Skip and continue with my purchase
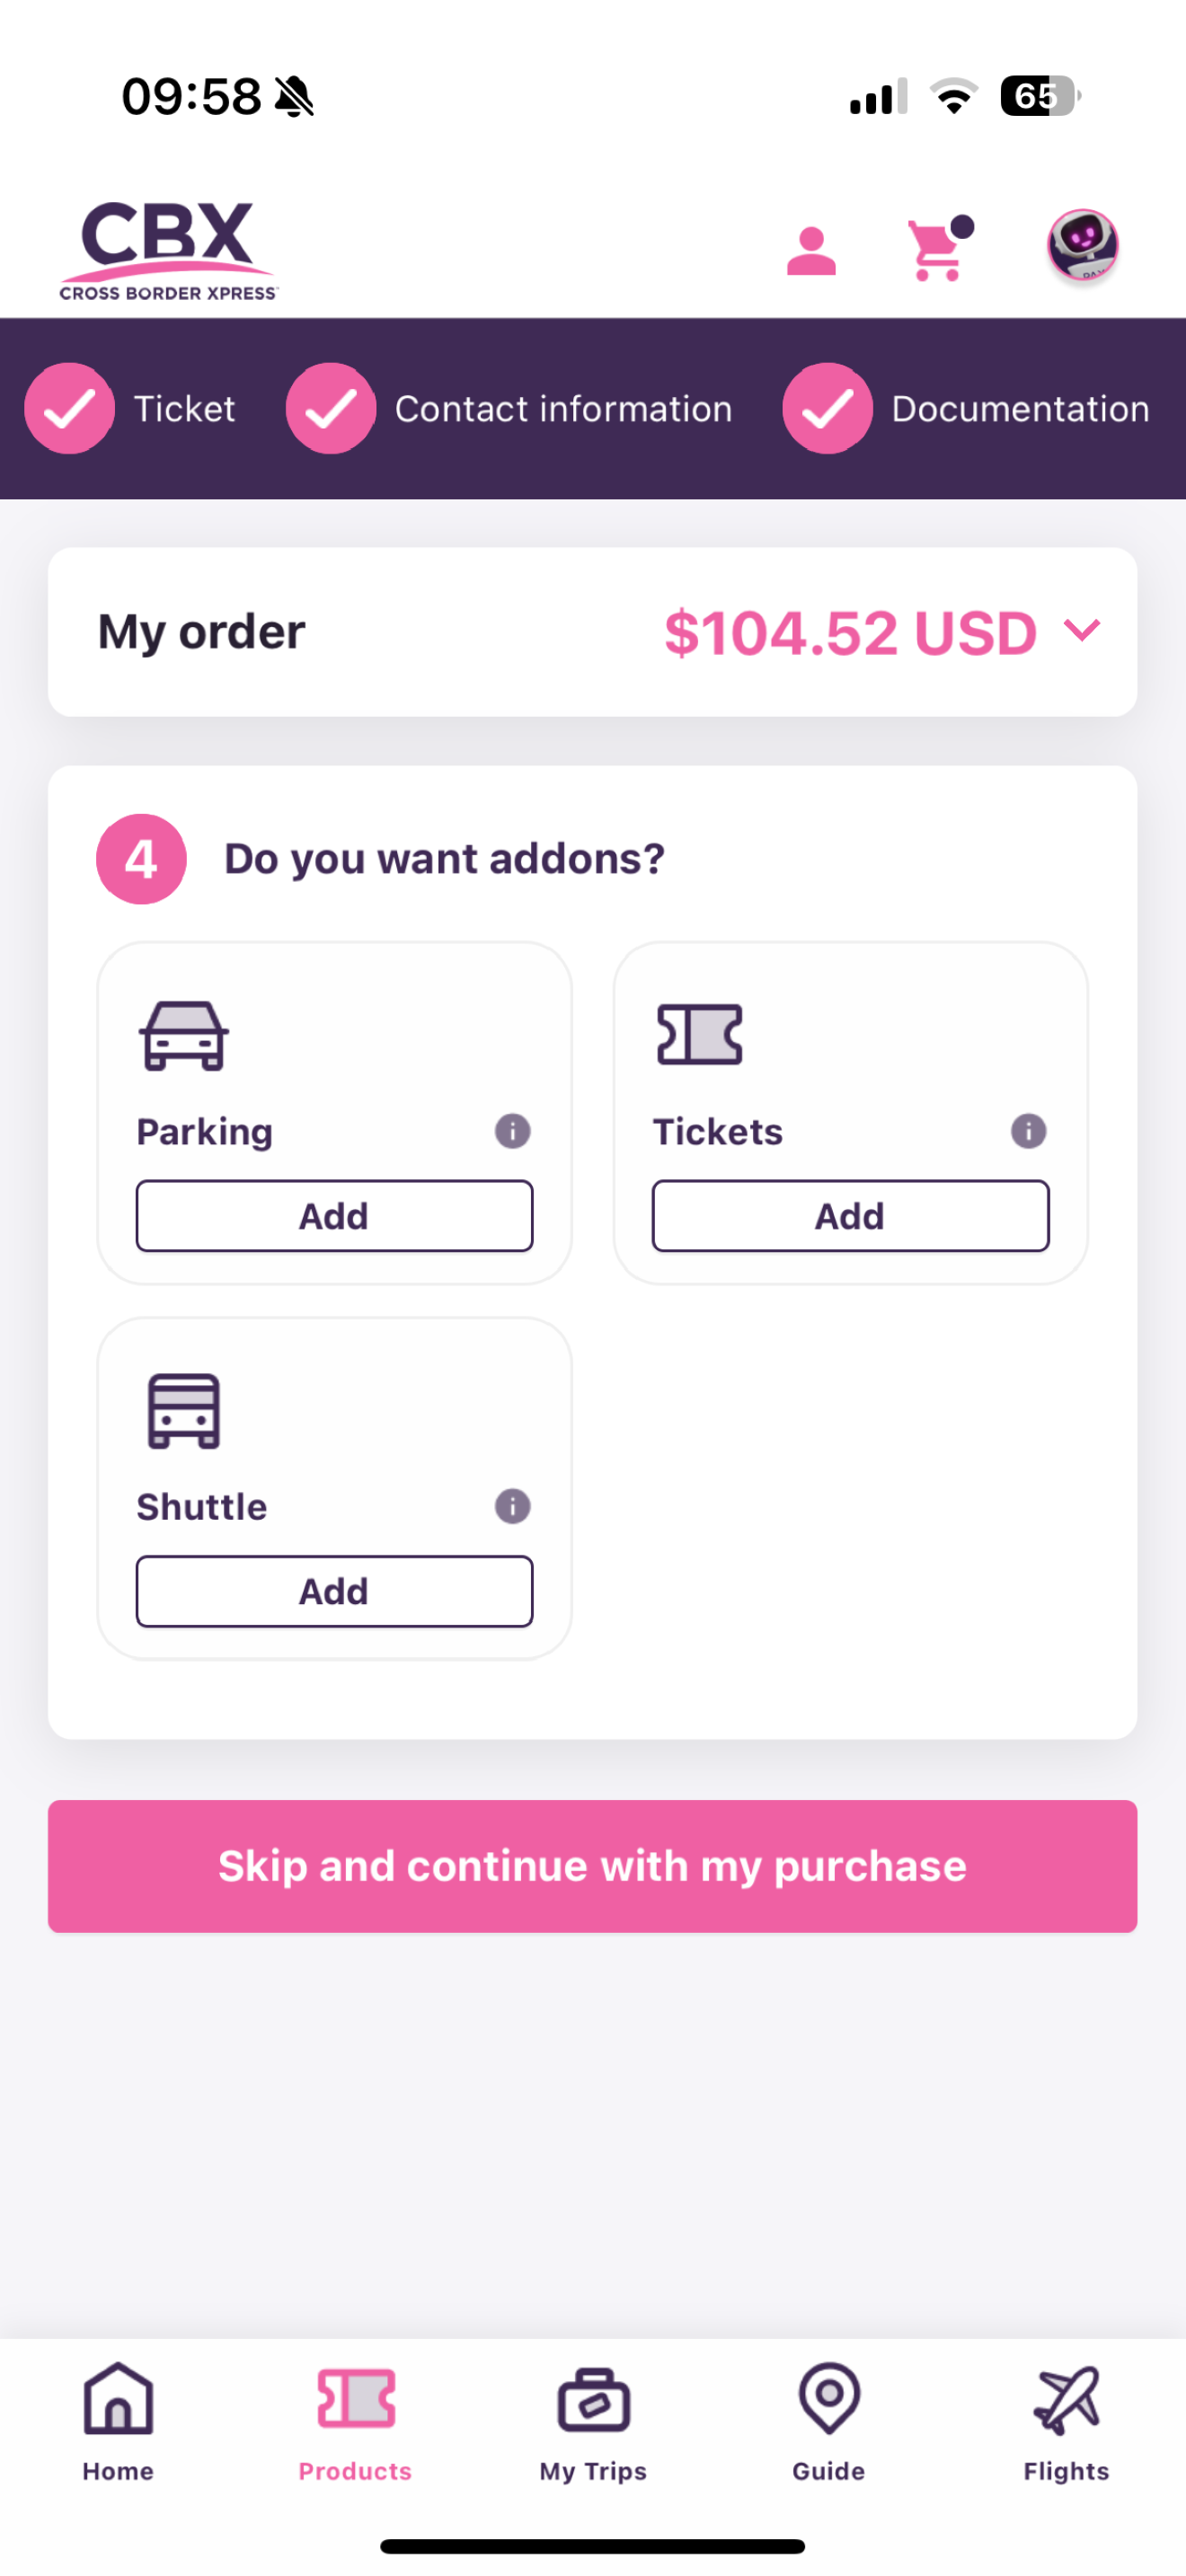The width and height of the screenshot is (1186, 2576). [x=593, y=1866]
